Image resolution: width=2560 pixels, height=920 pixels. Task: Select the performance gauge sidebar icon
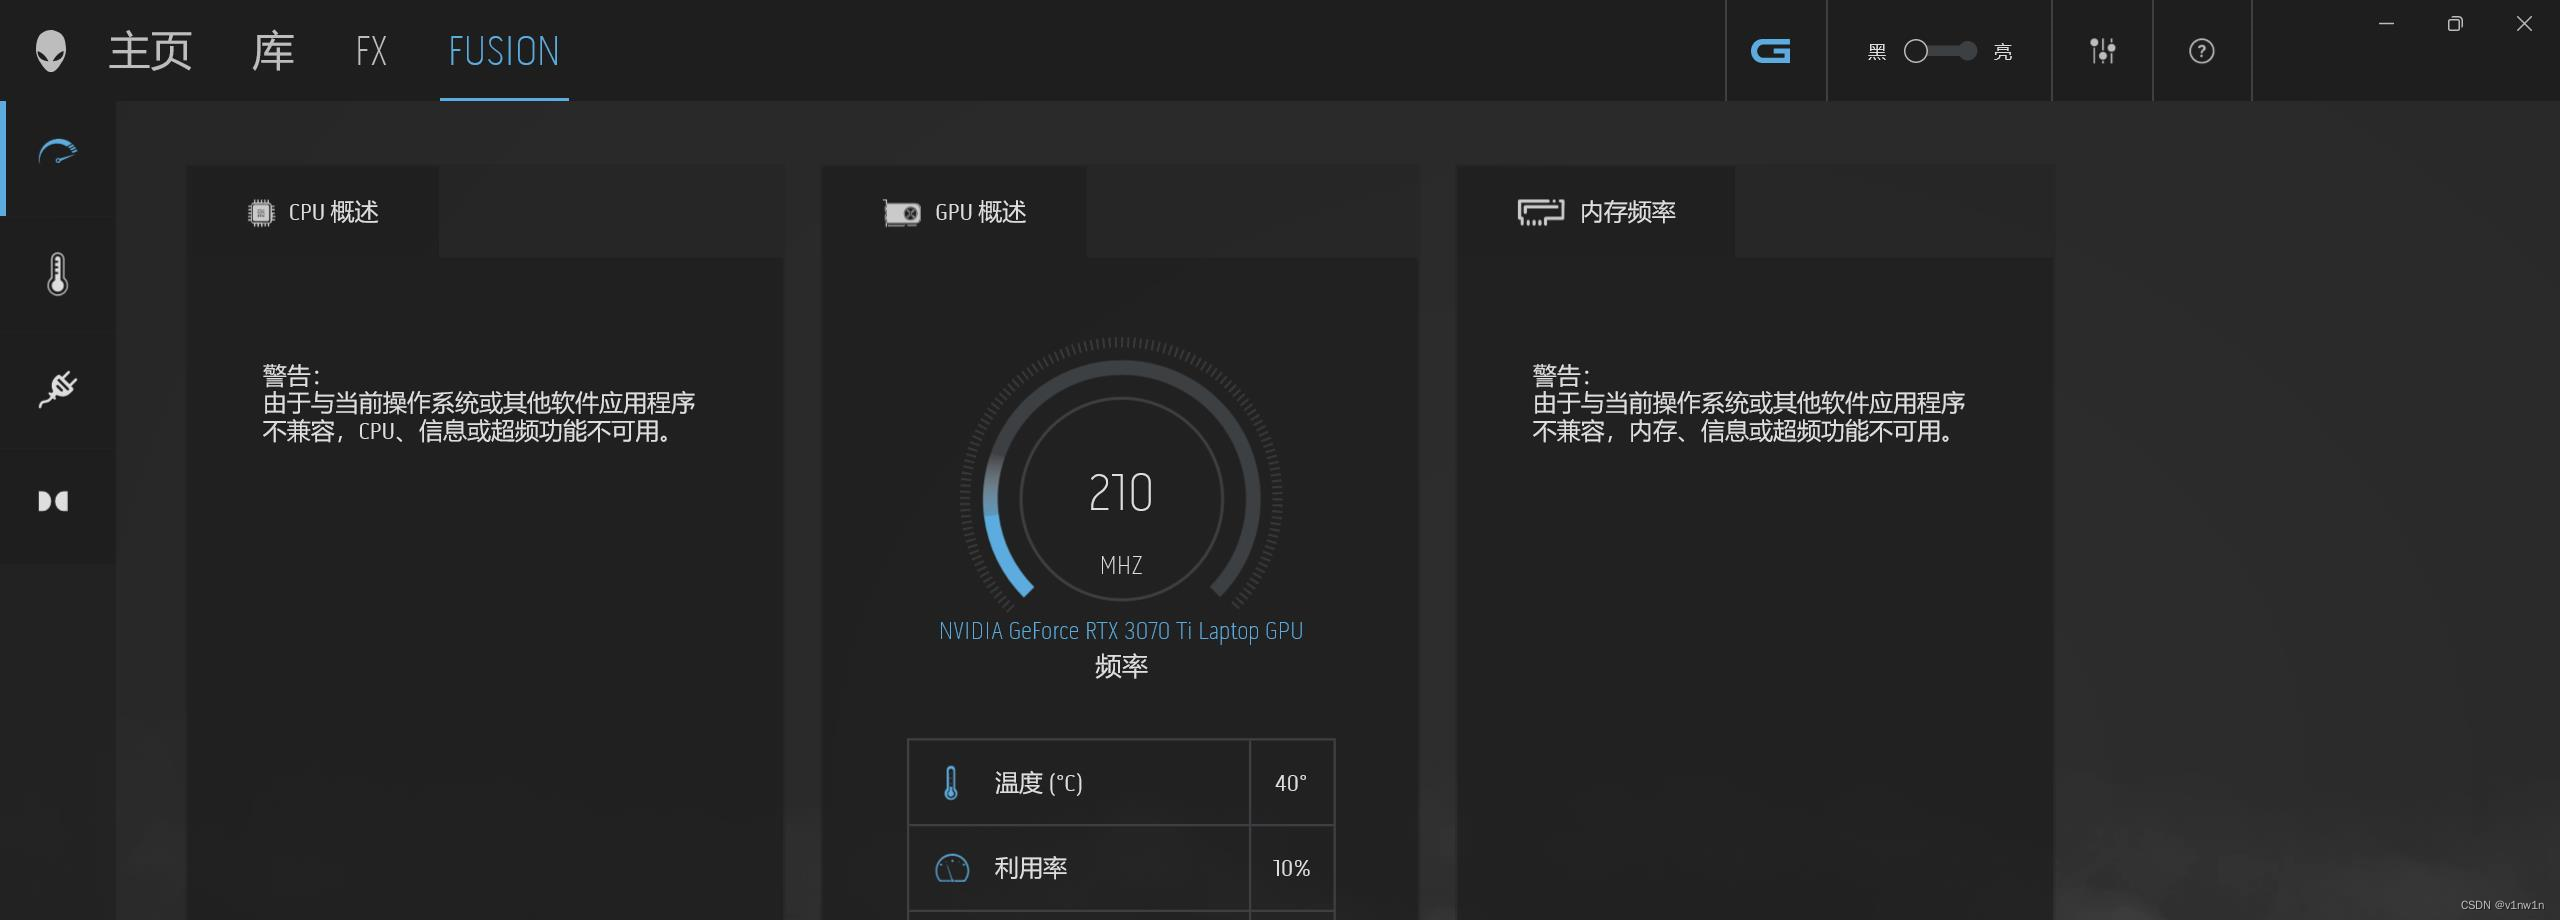57,152
